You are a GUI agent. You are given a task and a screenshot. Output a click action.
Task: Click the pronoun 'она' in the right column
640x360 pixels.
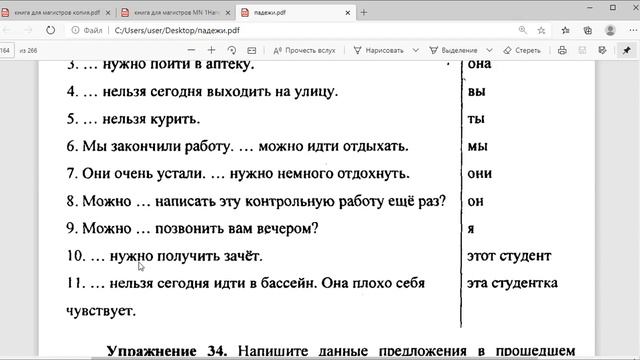[479, 64]
